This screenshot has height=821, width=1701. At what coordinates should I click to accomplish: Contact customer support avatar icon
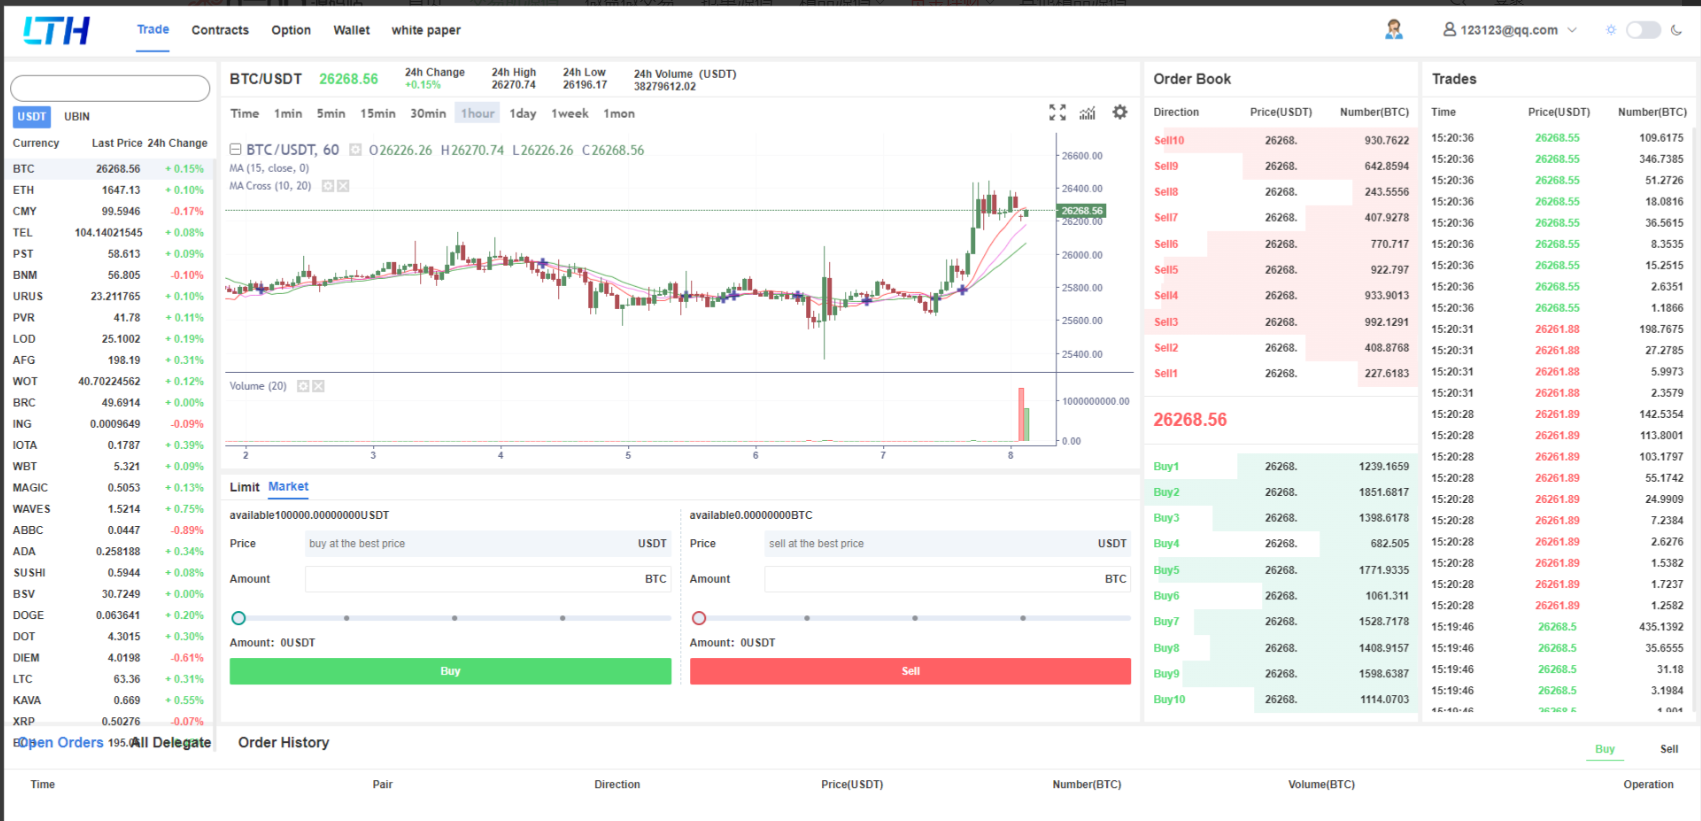pyautogui.click(x=1394, y=30)
